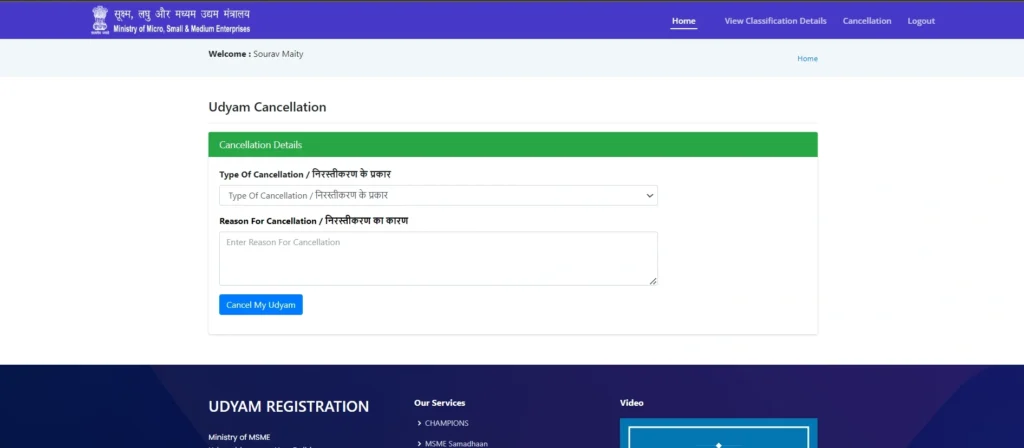Open the Home menu item
Image resolution: width=1024 pixels, height=448 pixels.
point(684,21)
